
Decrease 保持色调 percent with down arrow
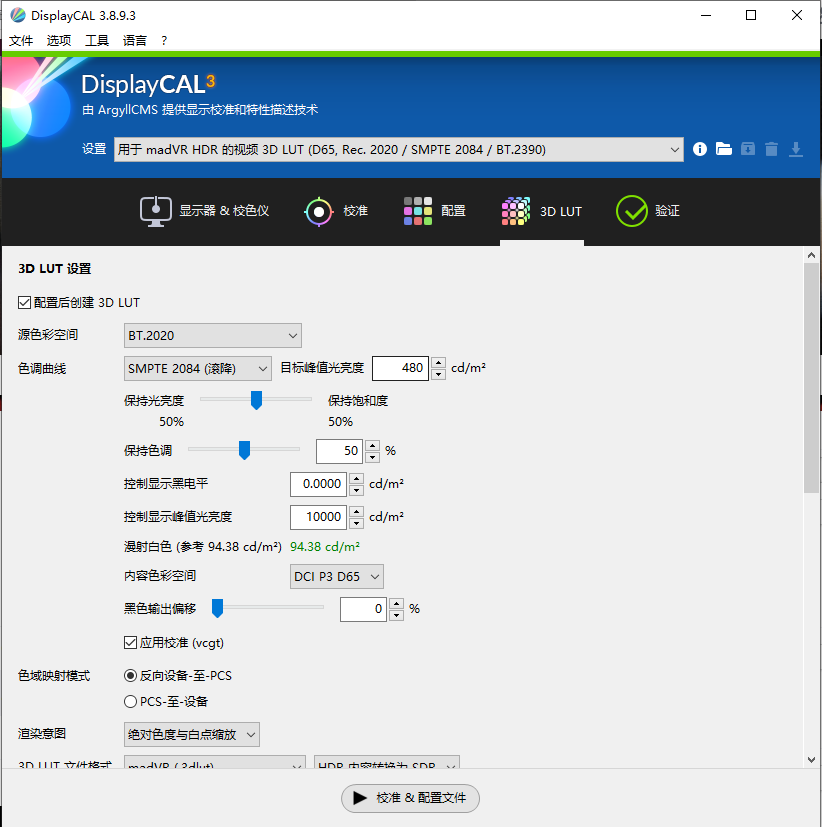pos(373,457)
